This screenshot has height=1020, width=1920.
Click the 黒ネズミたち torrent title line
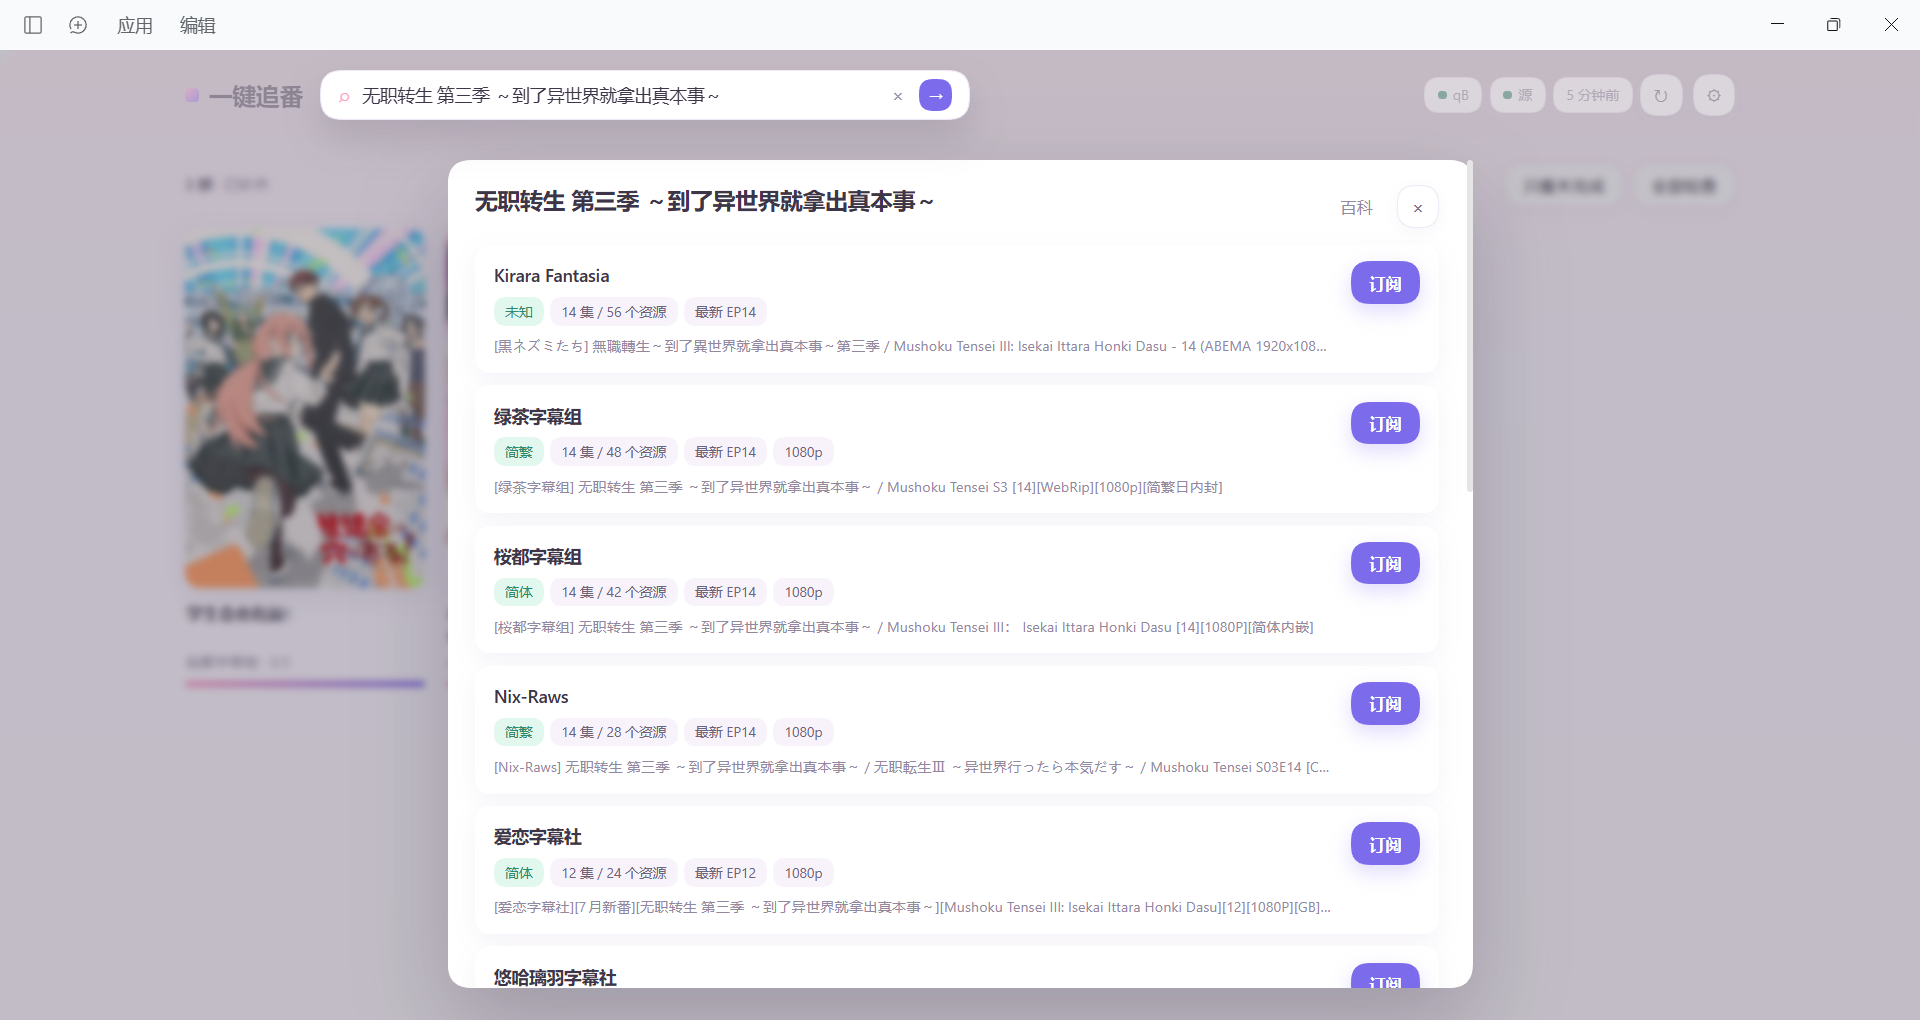tap(910, 346)
